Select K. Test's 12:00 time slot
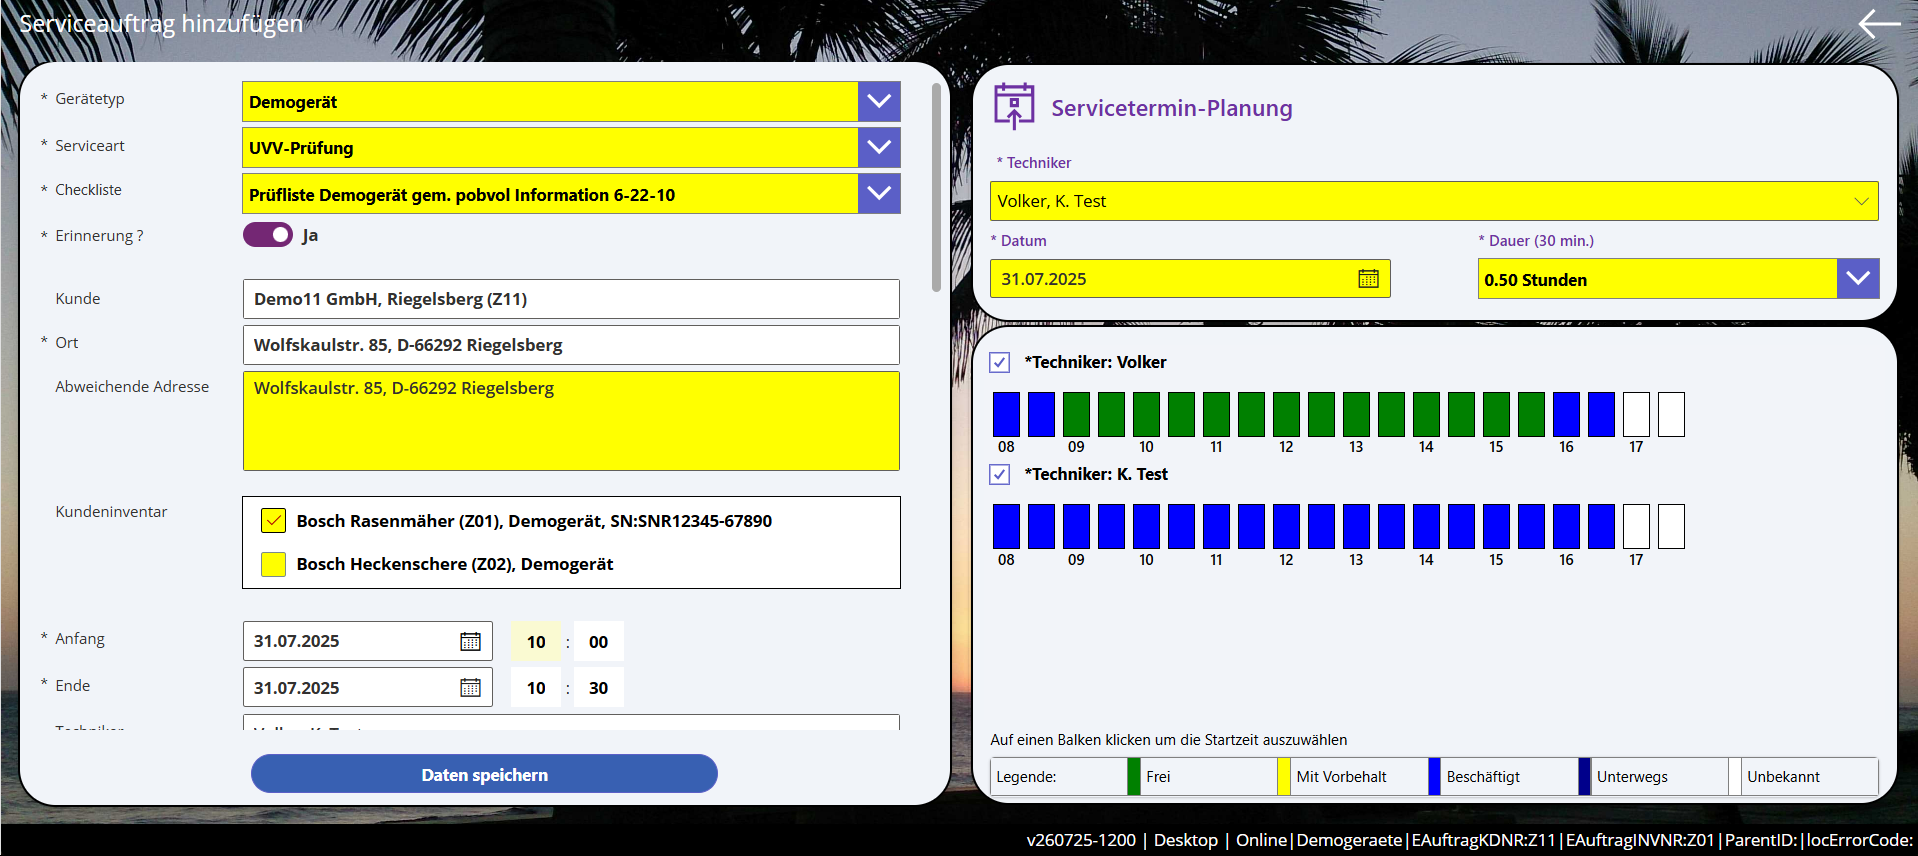This screenshot has height=856, width=1918. click(1286, 526)
